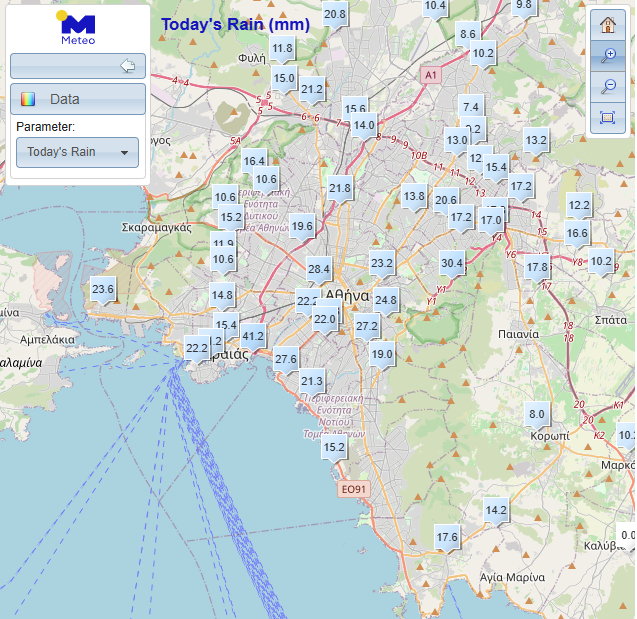Click the 11.8 station marker near Φυλή
Viewport: 637px width, 619px height.
[x=282, y=48]
